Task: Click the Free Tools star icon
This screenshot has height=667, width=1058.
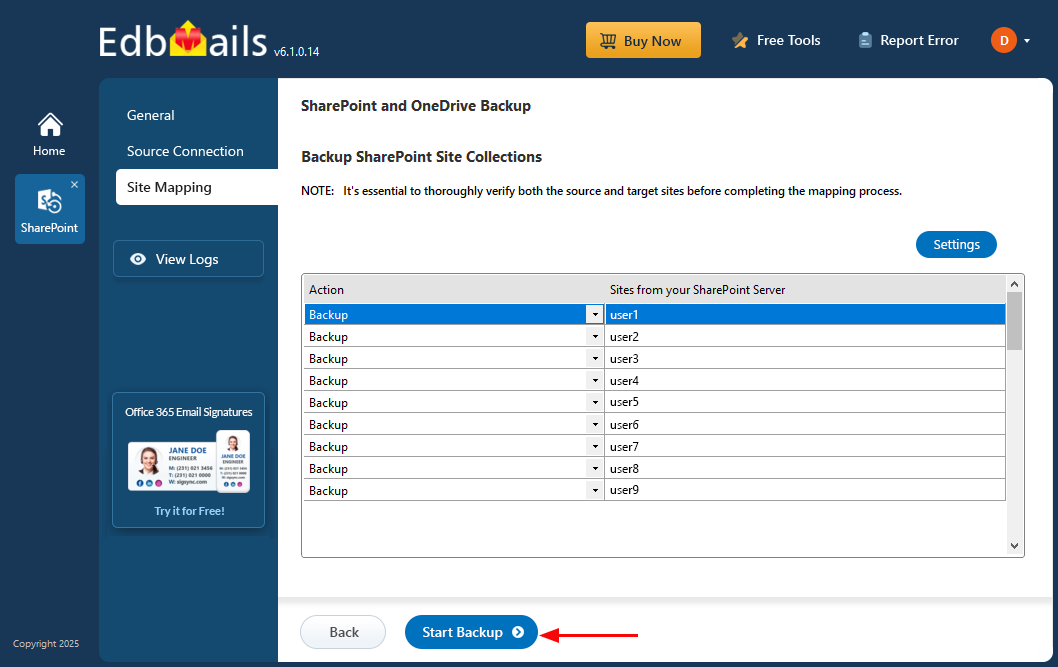Action: pos(740,40)
